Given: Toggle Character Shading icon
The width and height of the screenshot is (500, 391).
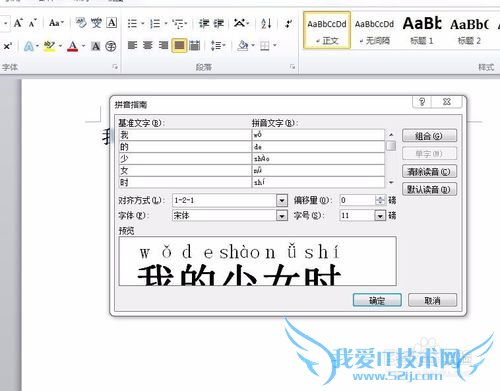Looking at the screenshot, I should [x=96, y=46].
